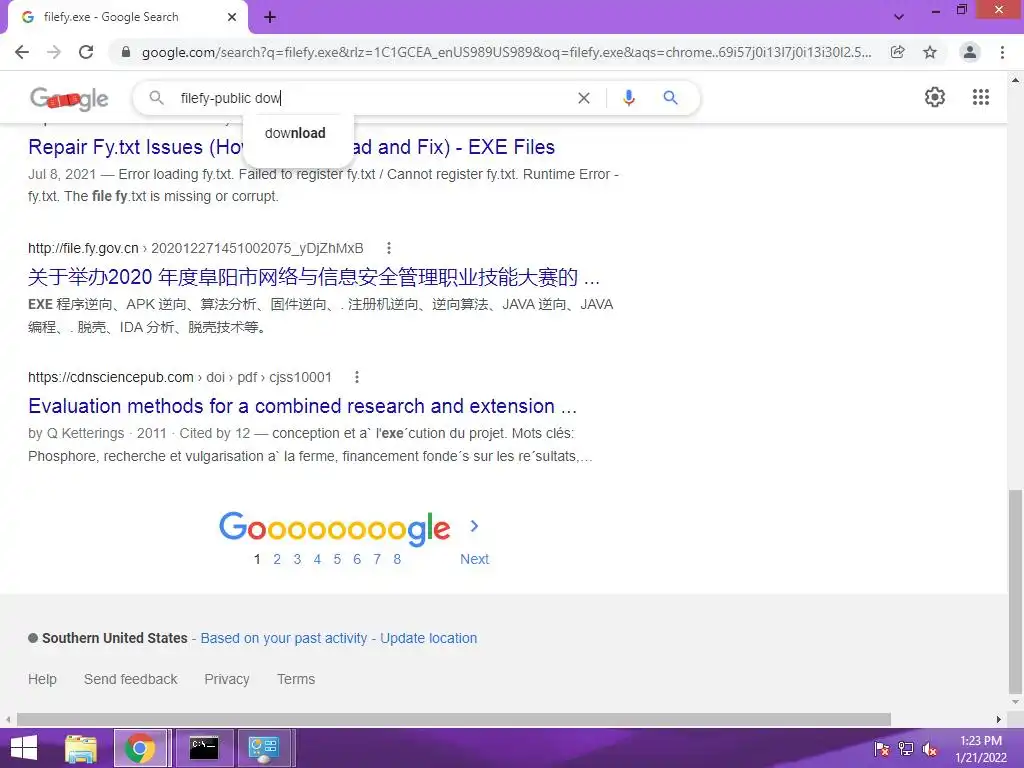Viewport: 1024px width, 768px height.
Task: Choose the 'download' autocomplete suggestion
Action: (x=295, y=133)
